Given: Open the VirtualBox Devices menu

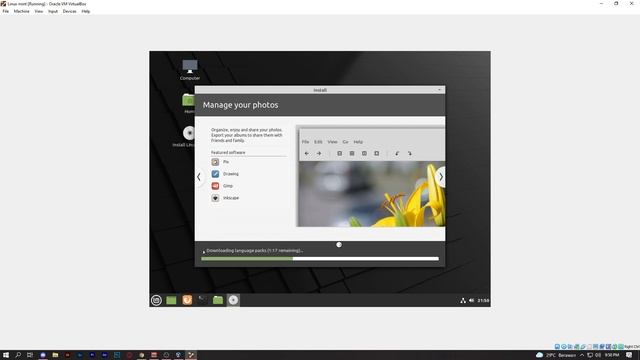Looking at the screenshot, I should pos(69,11).
